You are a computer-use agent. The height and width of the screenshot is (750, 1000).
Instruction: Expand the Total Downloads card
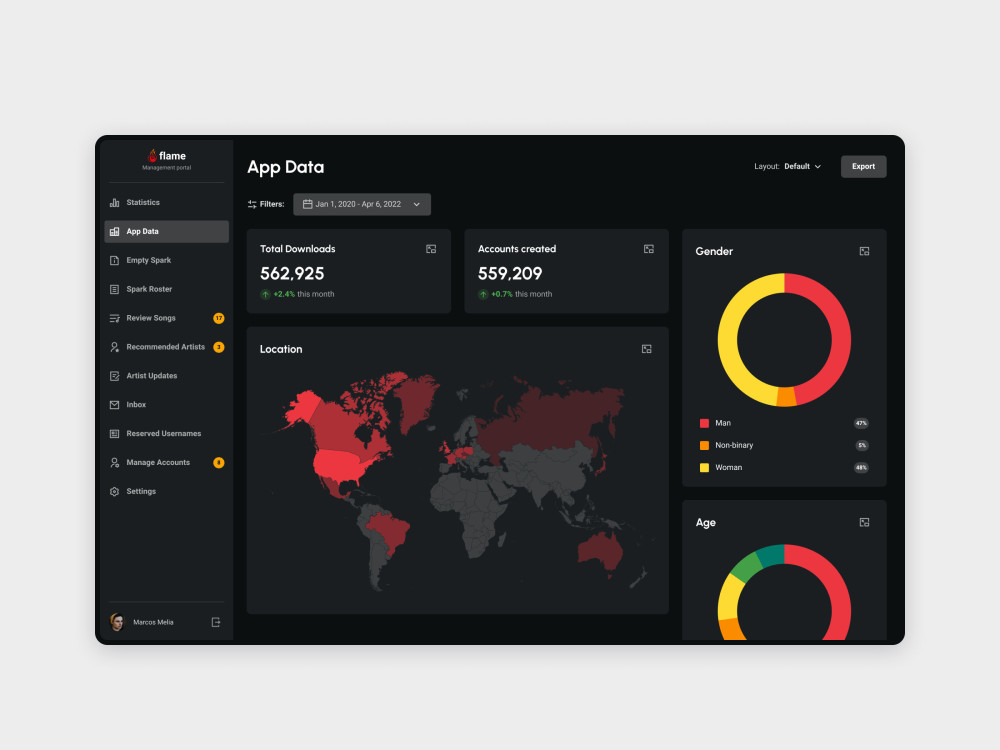click(431, 249)
